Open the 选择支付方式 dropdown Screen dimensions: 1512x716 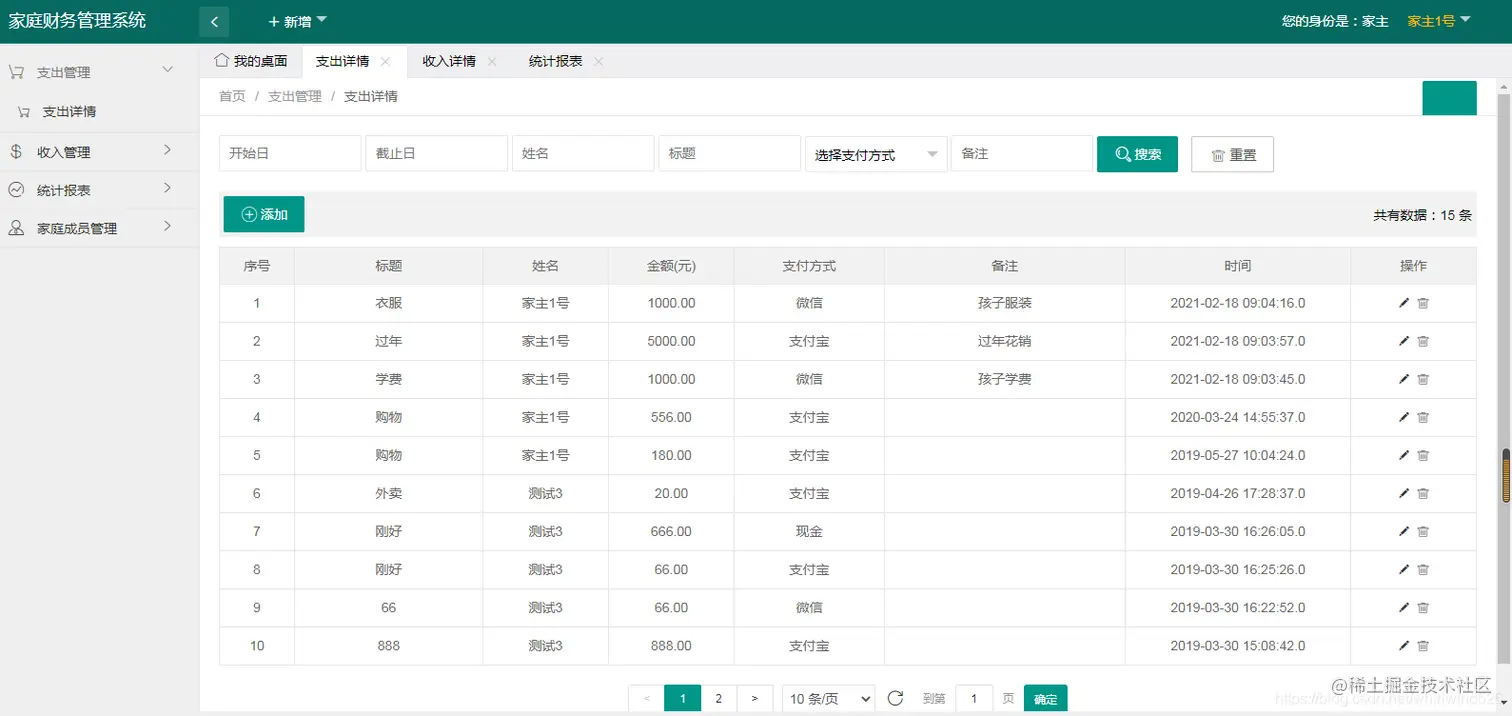click(x=876, y=154)
